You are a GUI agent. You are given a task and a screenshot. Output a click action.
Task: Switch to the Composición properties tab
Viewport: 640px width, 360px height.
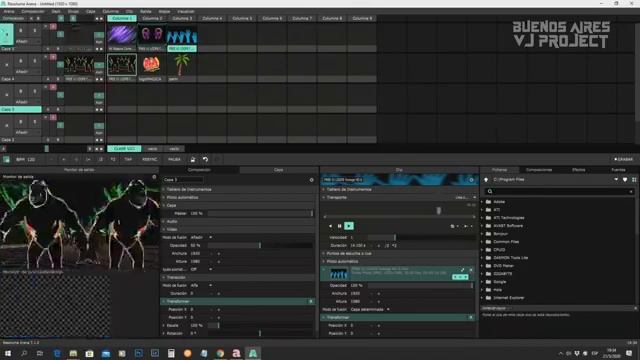[x=199, y=170]
